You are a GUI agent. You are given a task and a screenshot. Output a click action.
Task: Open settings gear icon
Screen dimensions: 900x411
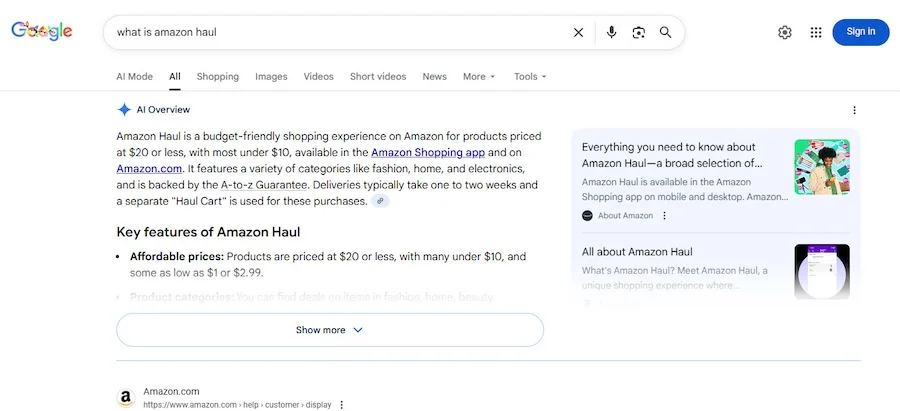[x=785, y=32]
